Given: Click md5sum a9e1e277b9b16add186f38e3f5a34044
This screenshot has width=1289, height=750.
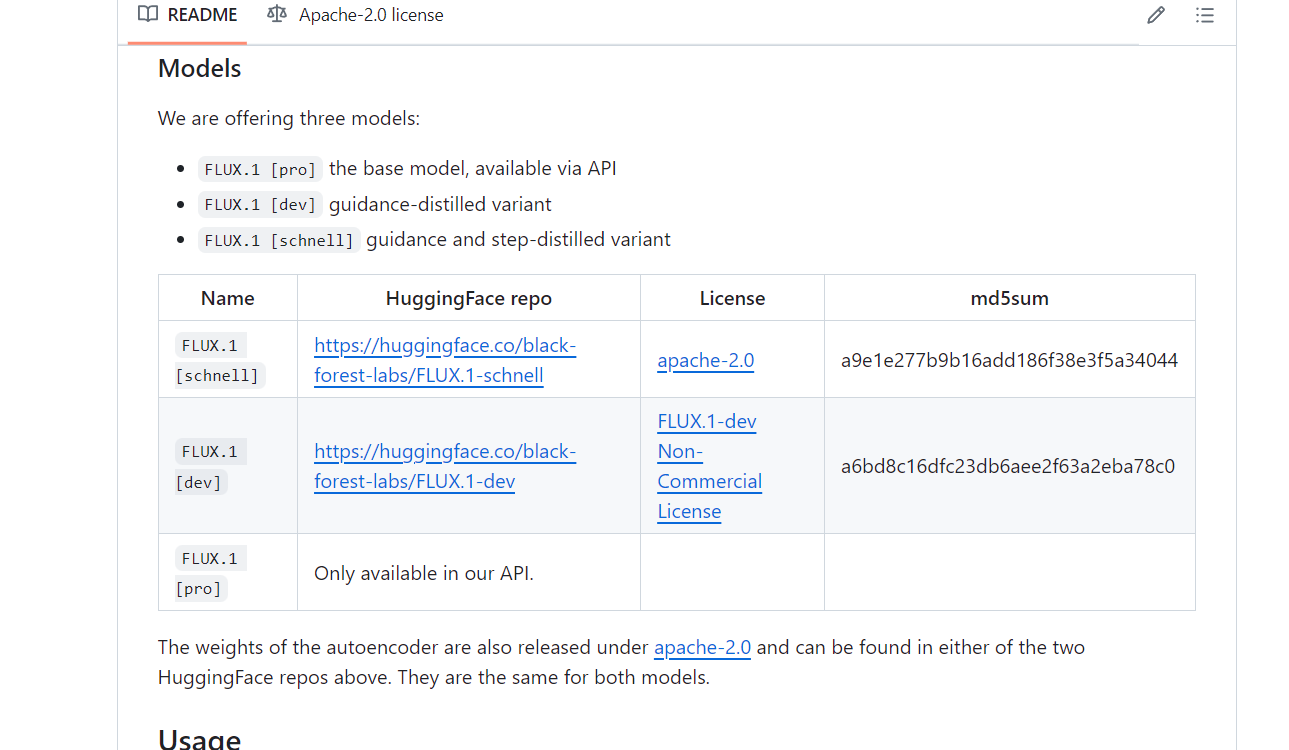Looking at the screenshot, I should click(x=1010, y=360).
